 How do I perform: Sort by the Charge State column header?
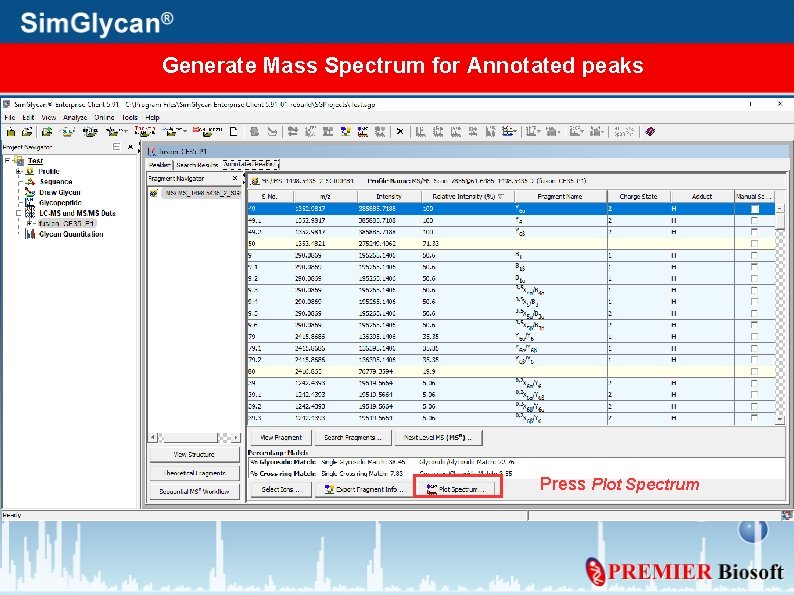(x=638, y=196)
